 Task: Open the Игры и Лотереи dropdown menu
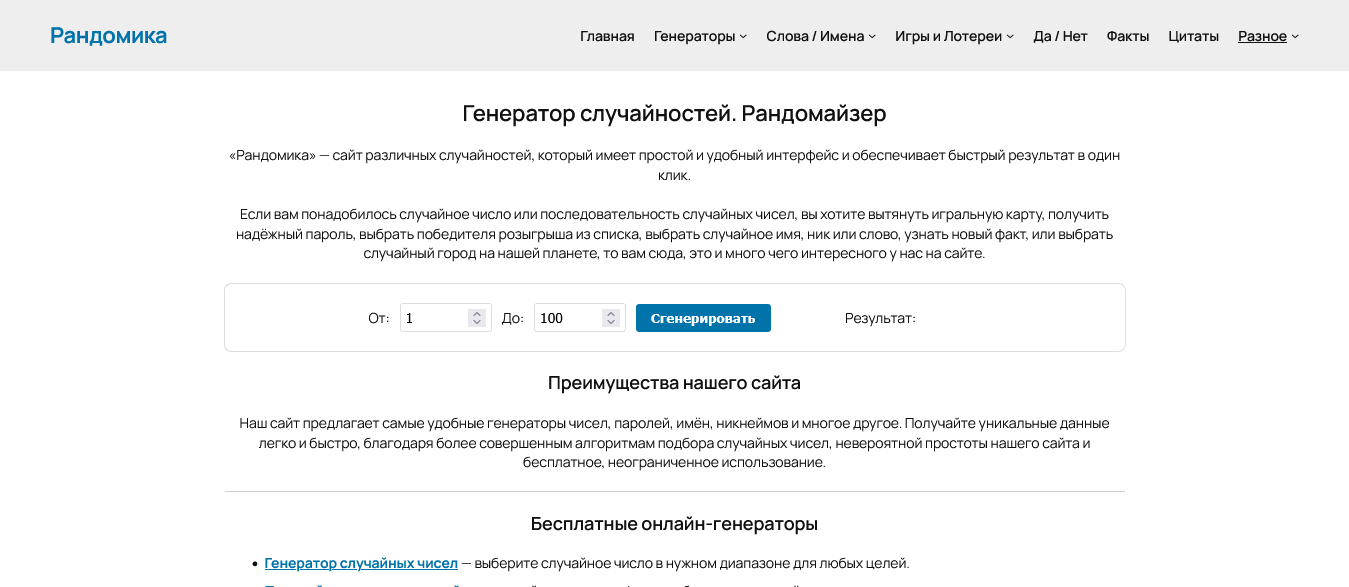[953, 36]
